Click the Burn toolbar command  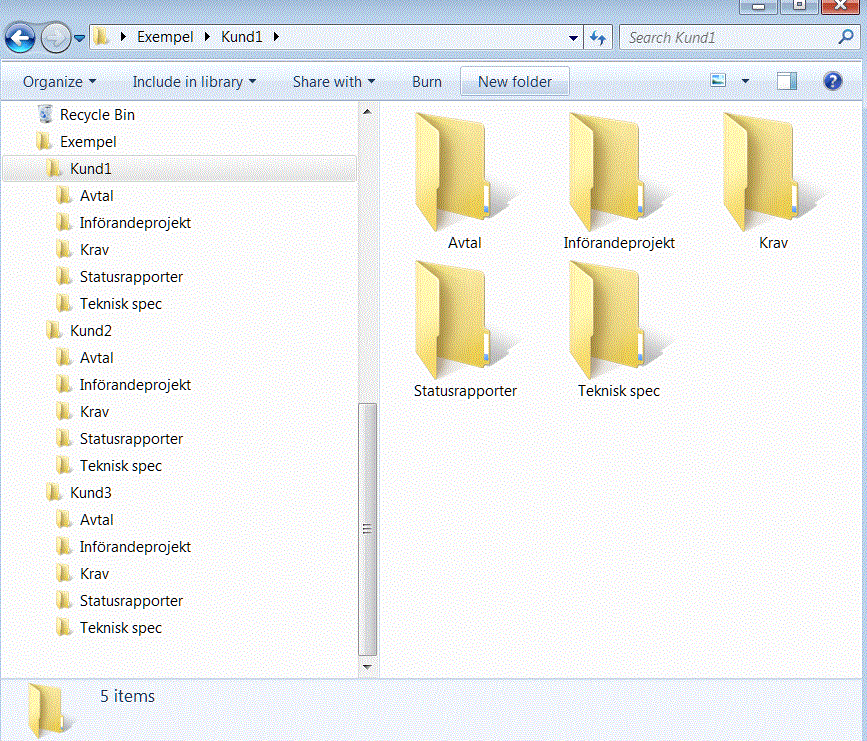point(427,82)
